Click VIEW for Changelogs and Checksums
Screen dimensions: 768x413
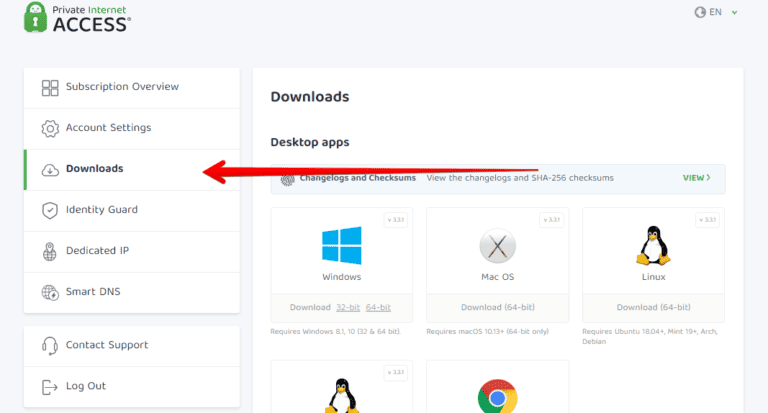(696, 178)
